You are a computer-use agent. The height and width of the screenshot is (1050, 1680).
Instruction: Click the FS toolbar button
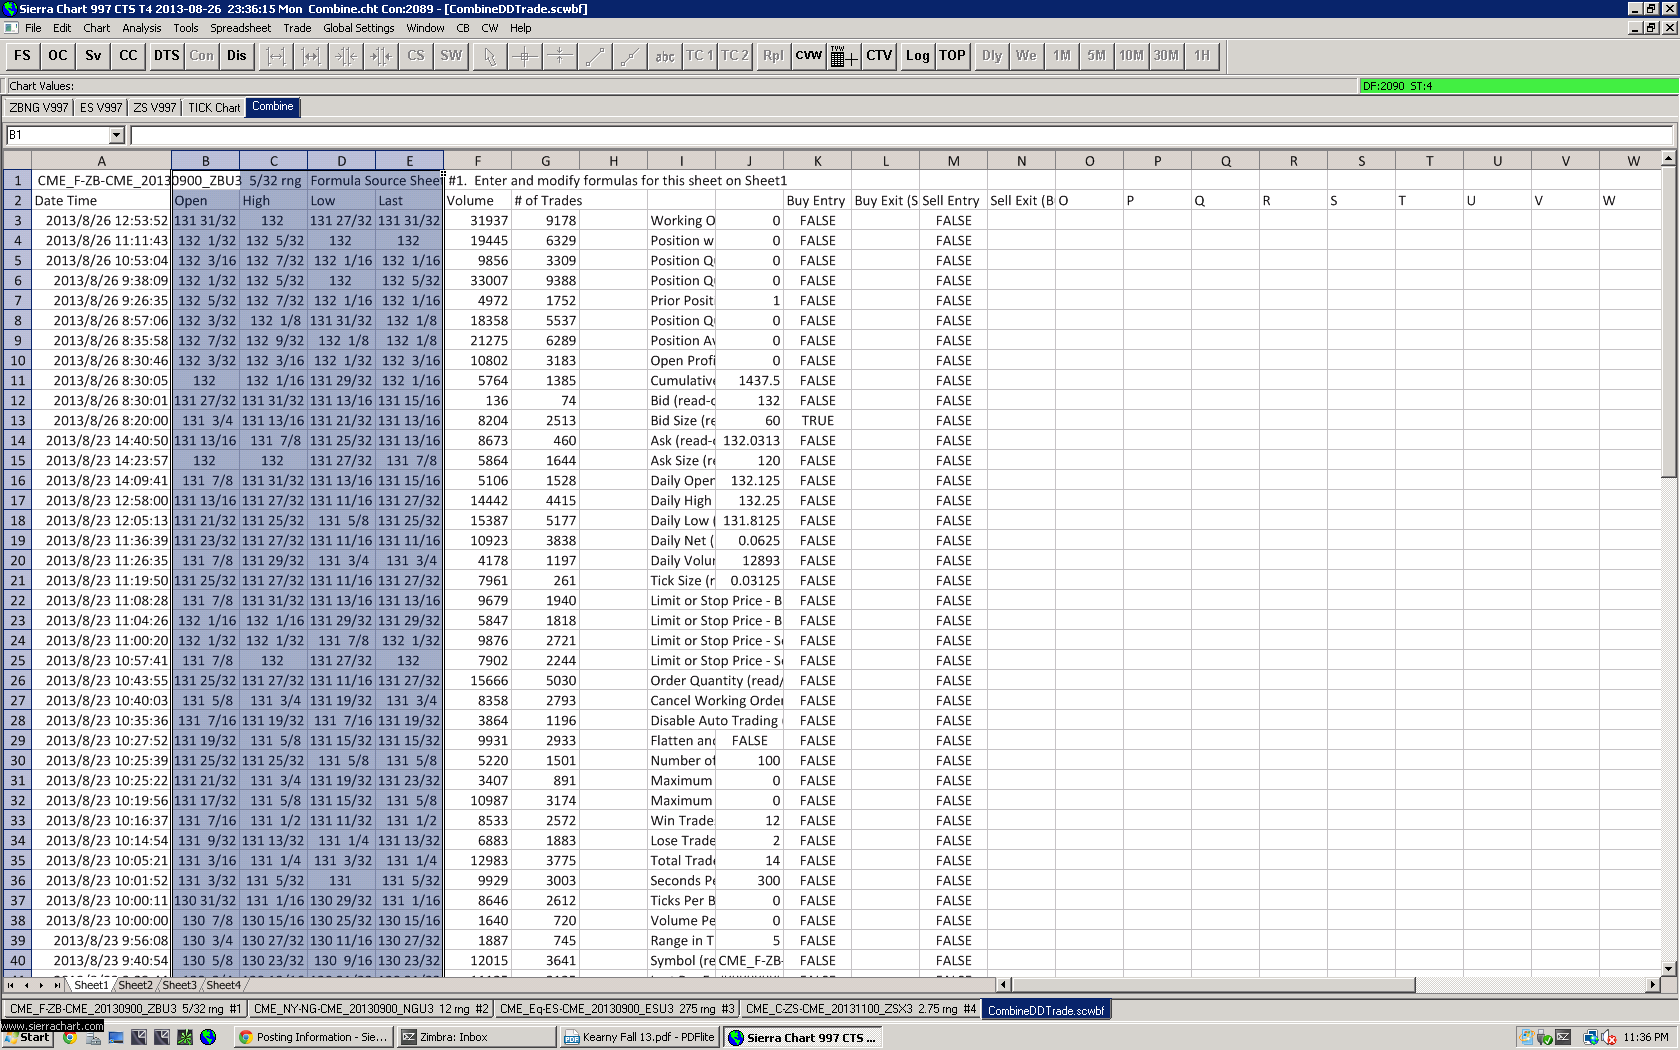click(22, 56)
